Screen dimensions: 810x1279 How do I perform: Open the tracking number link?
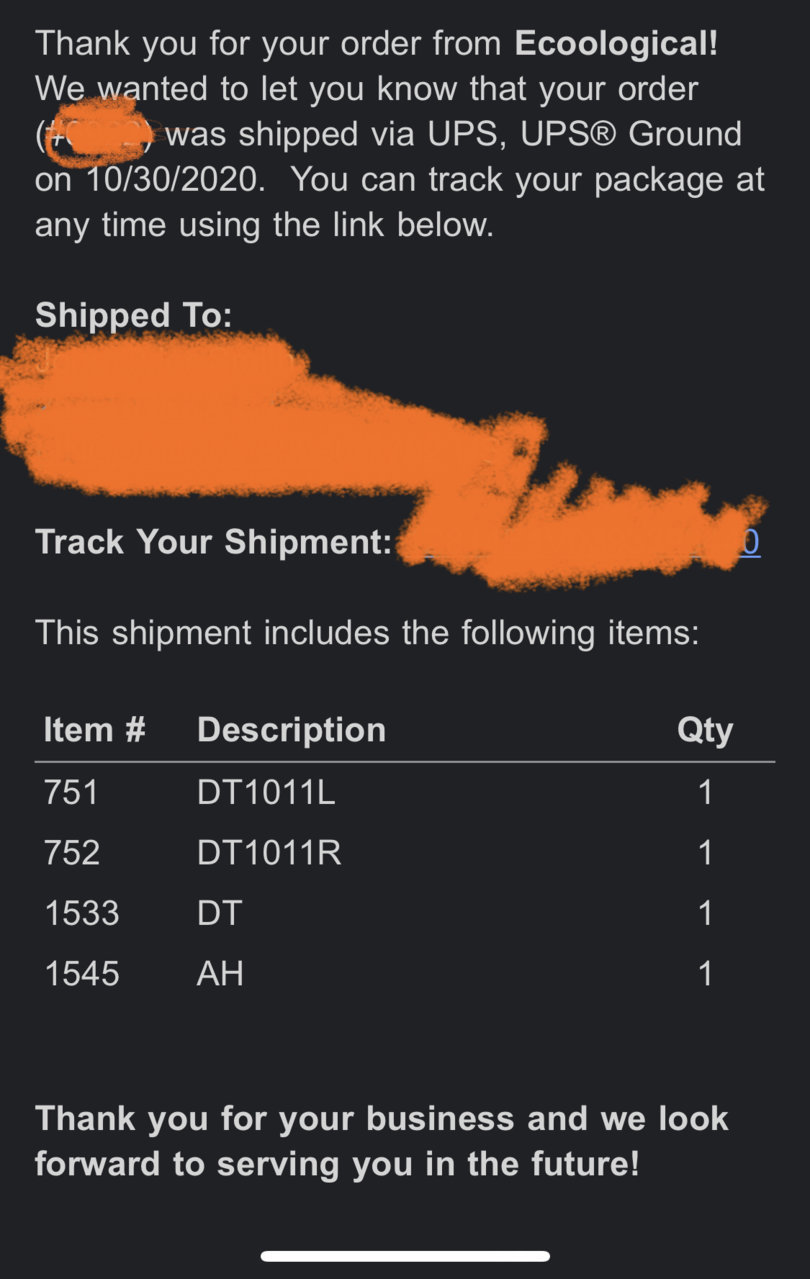(x=580, y=542)
